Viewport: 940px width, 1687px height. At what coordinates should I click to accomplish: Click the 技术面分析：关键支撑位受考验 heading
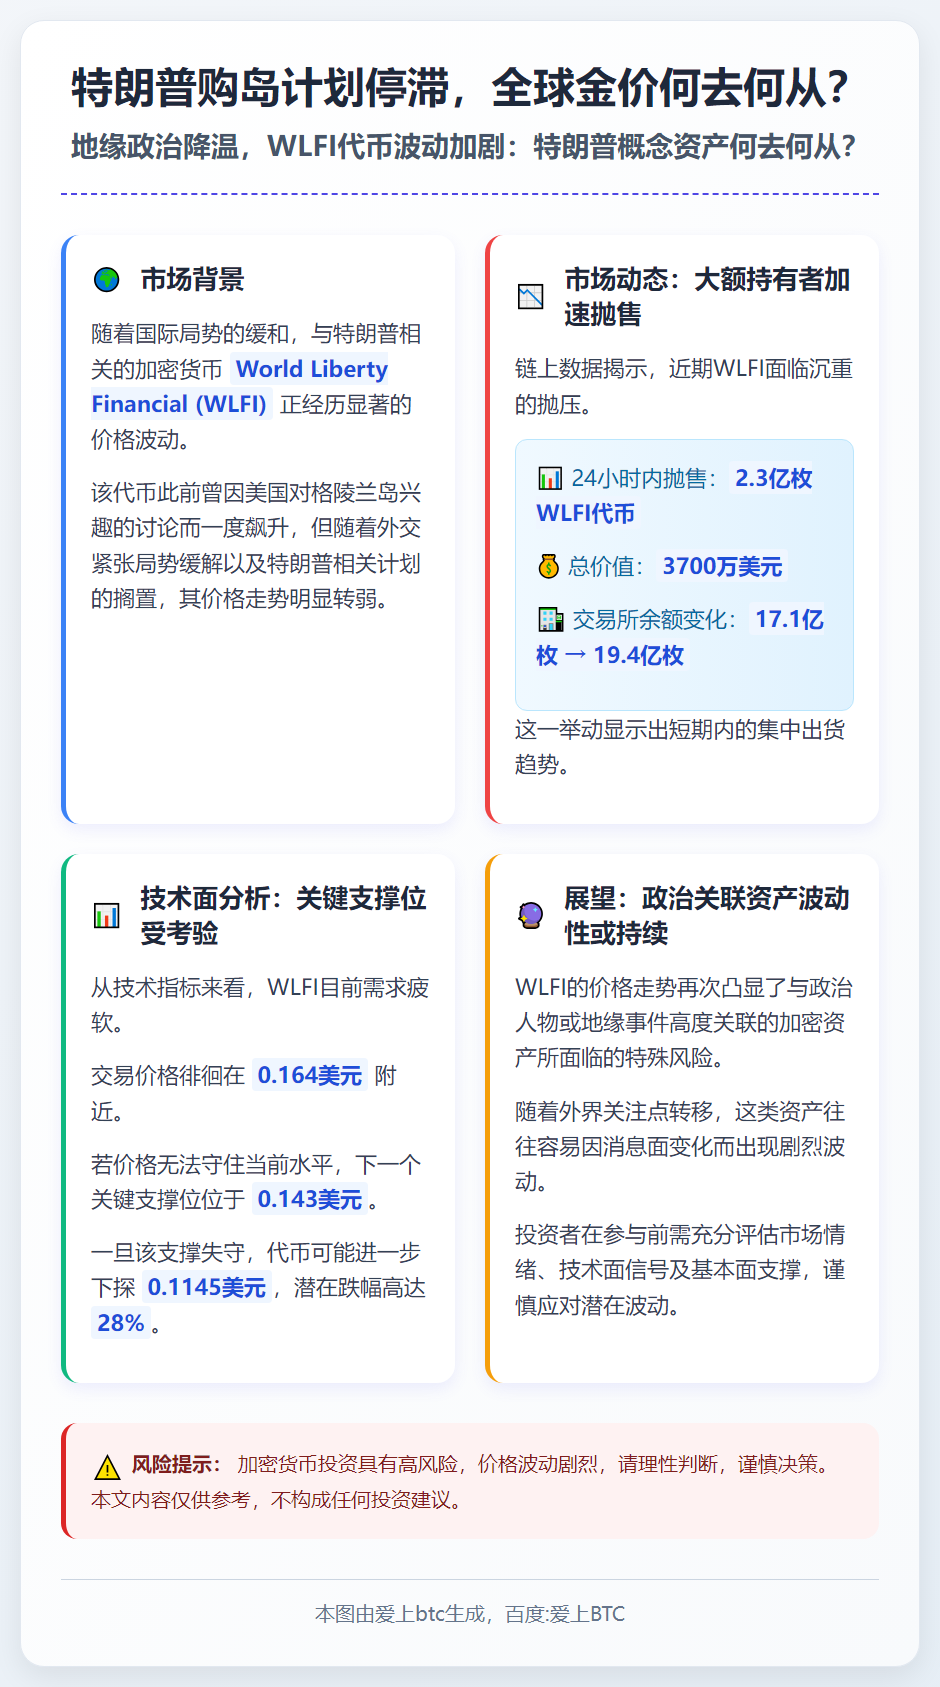tap(283, 915)
